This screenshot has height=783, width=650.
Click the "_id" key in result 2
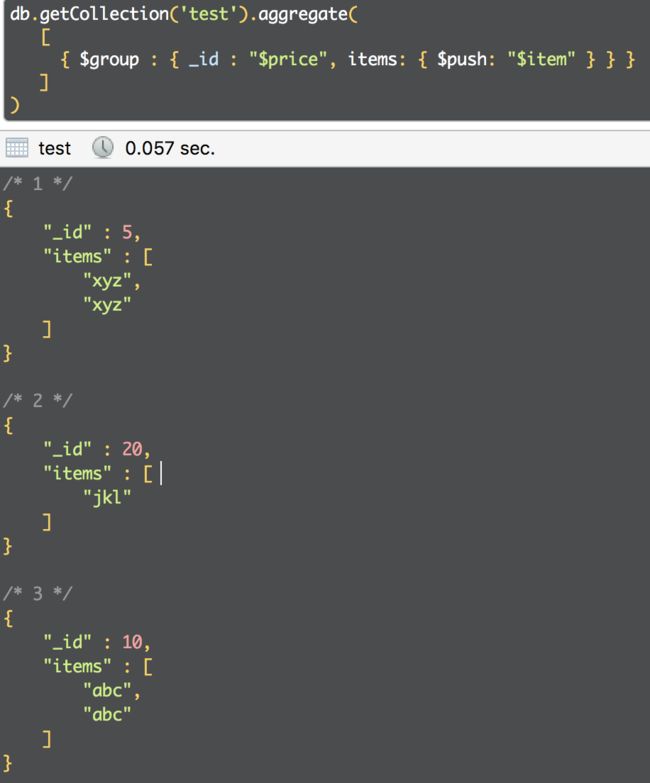[x=67, y=449]
